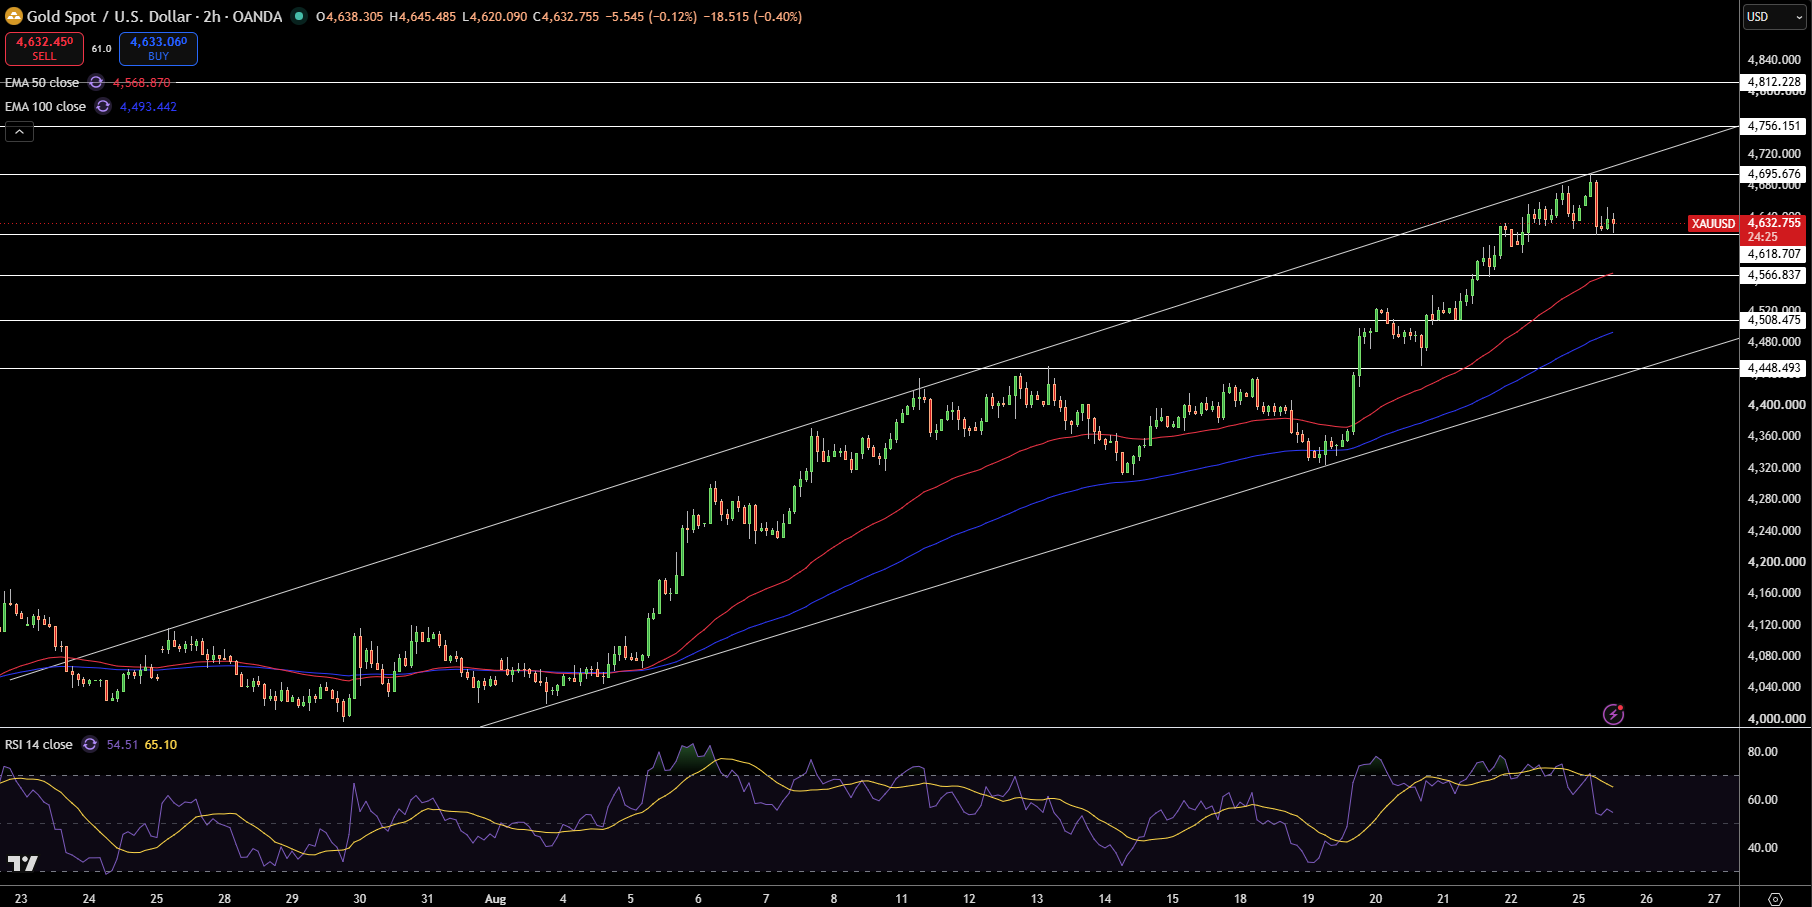Click the 4,448.493 horizontal line price label

click(x=1774, y=368)
